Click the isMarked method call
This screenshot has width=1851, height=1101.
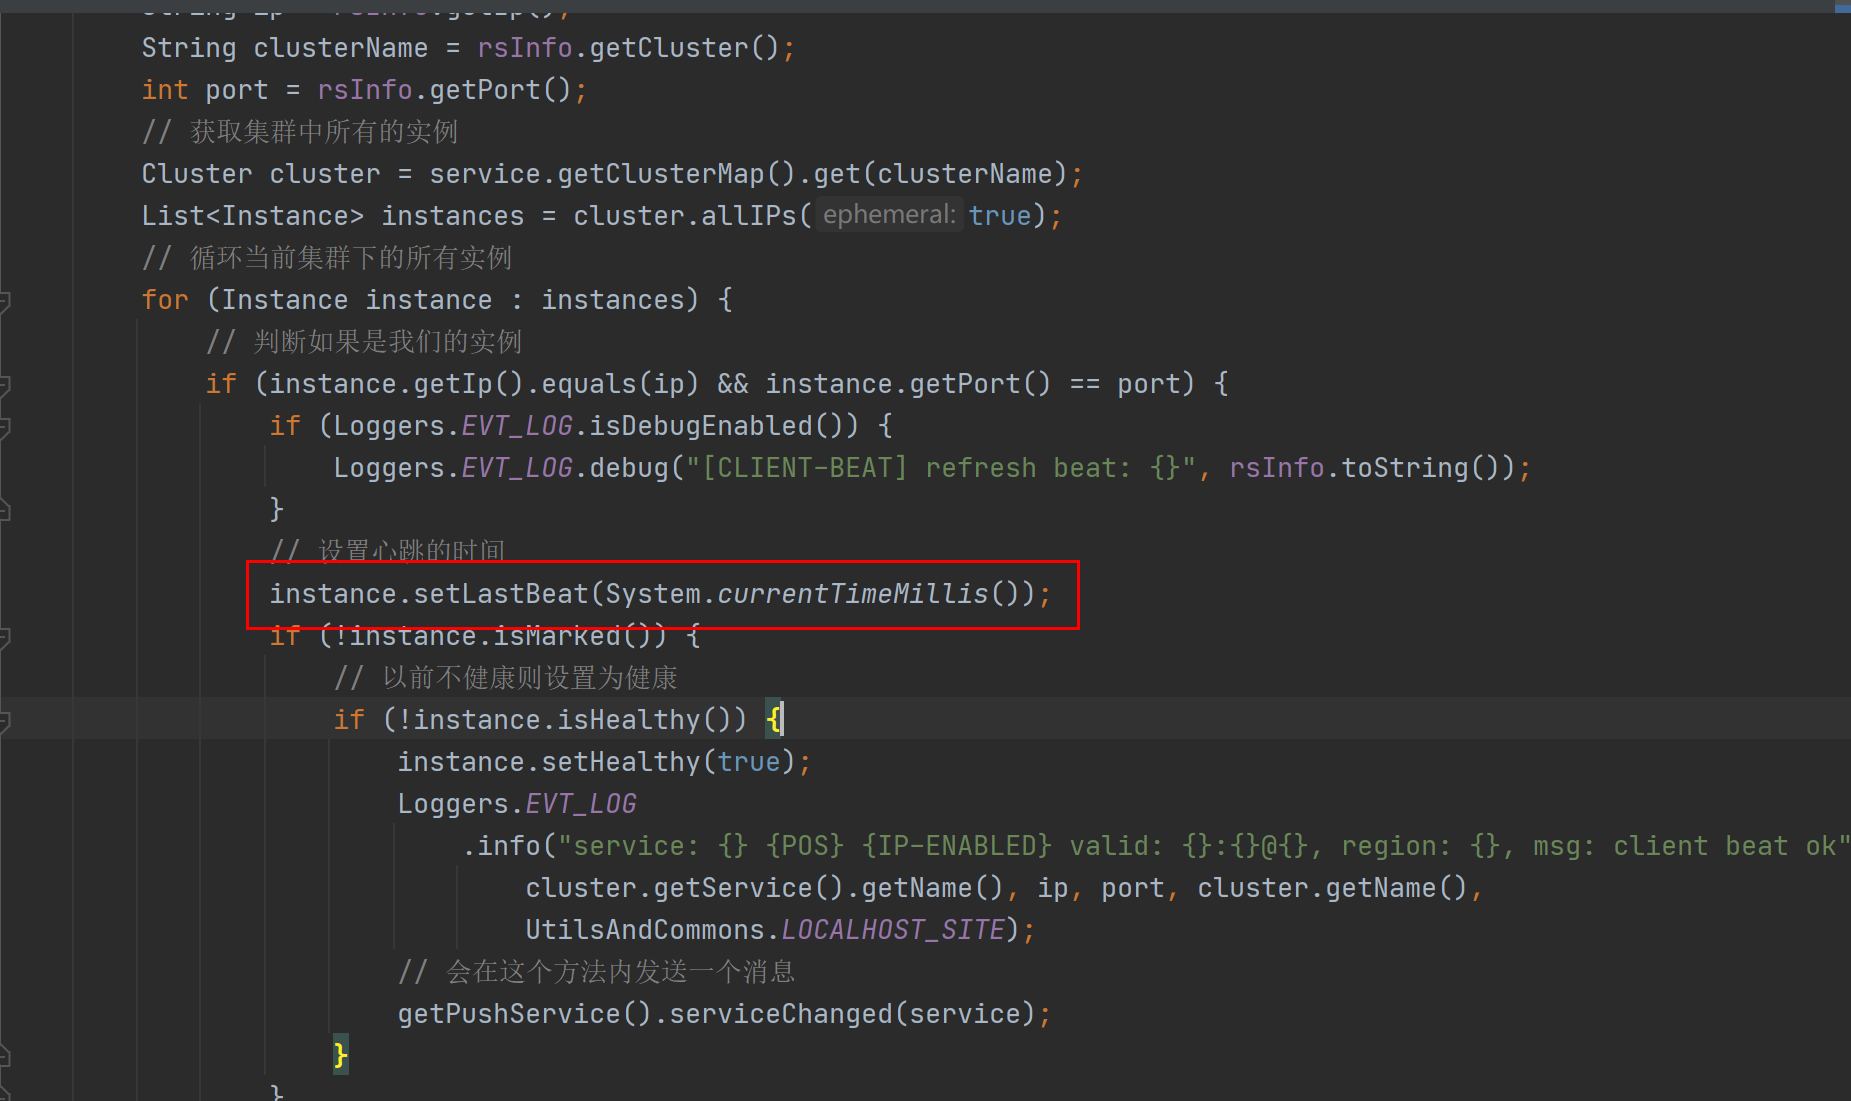click(x=557, y=636)
